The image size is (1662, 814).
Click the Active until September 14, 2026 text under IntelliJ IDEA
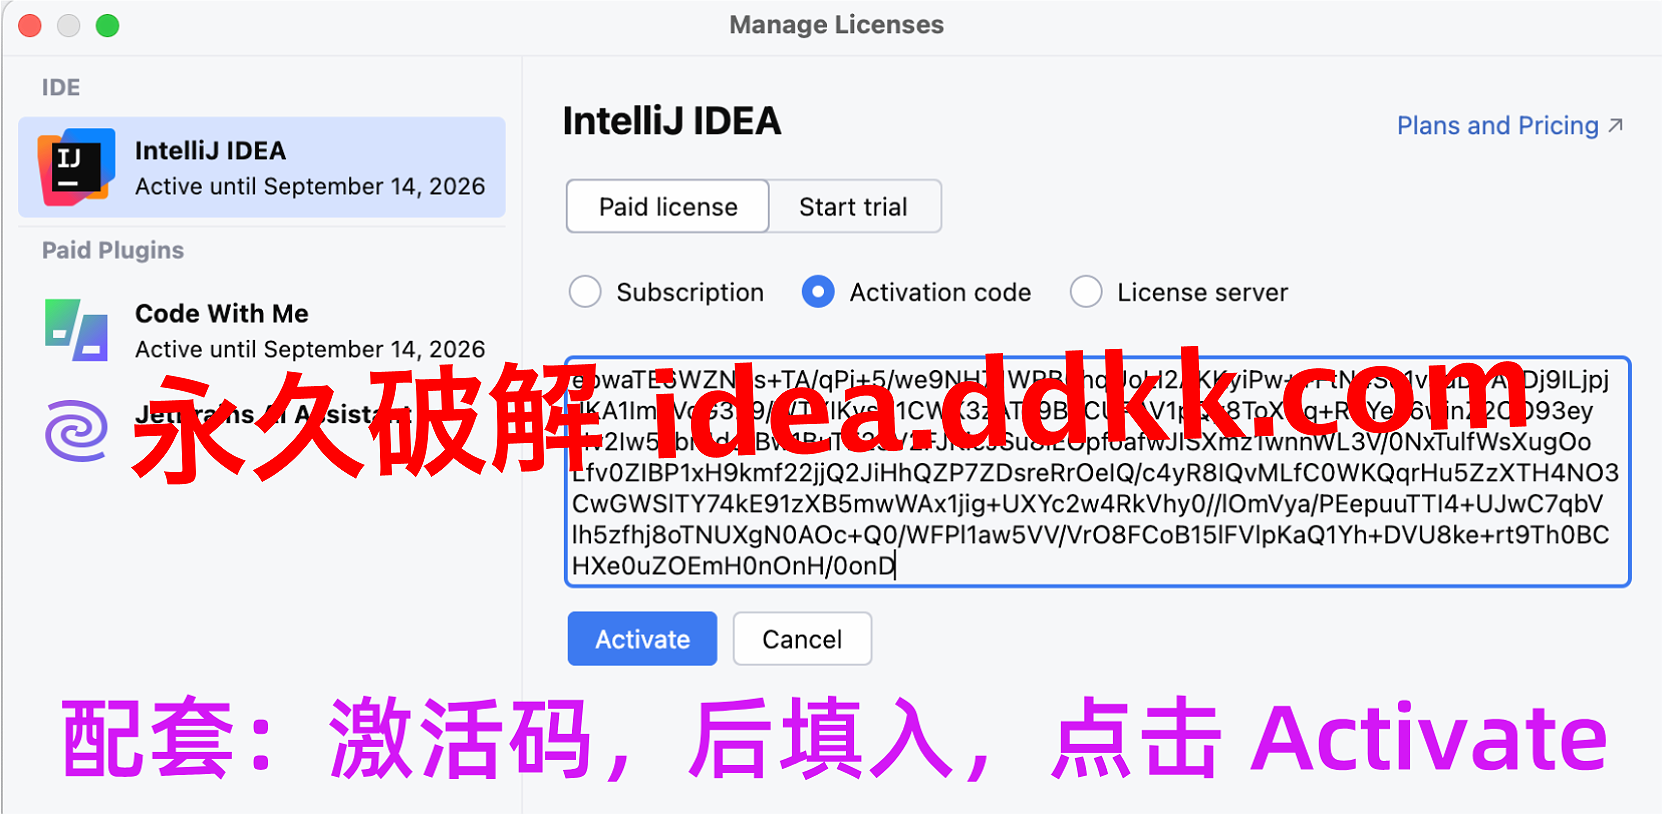pos(310,187)
